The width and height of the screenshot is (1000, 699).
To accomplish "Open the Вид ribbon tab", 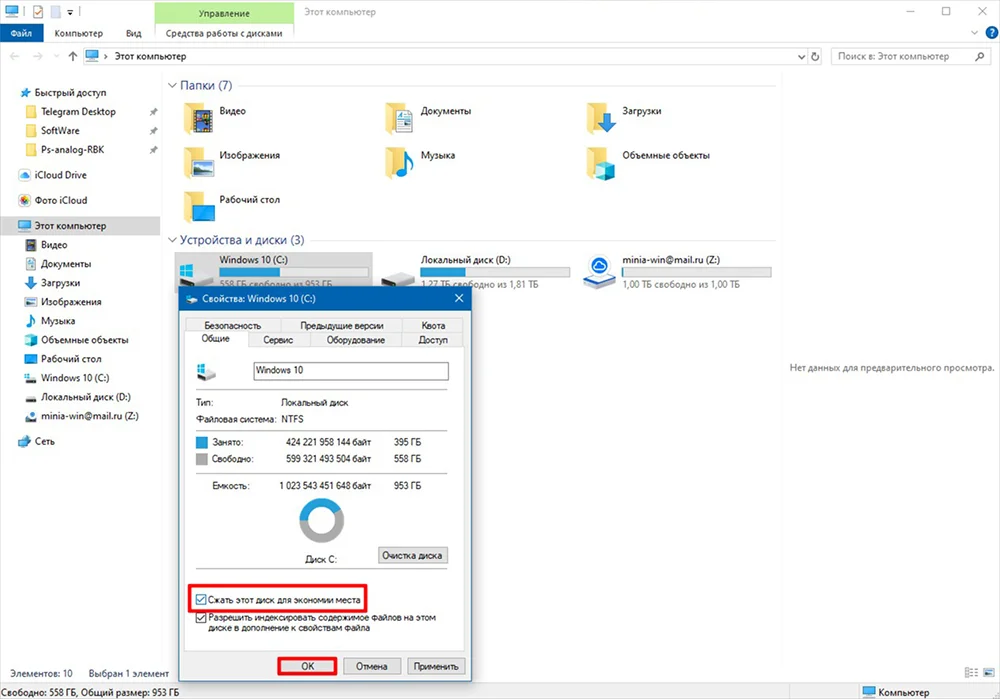I will point(133,33).
